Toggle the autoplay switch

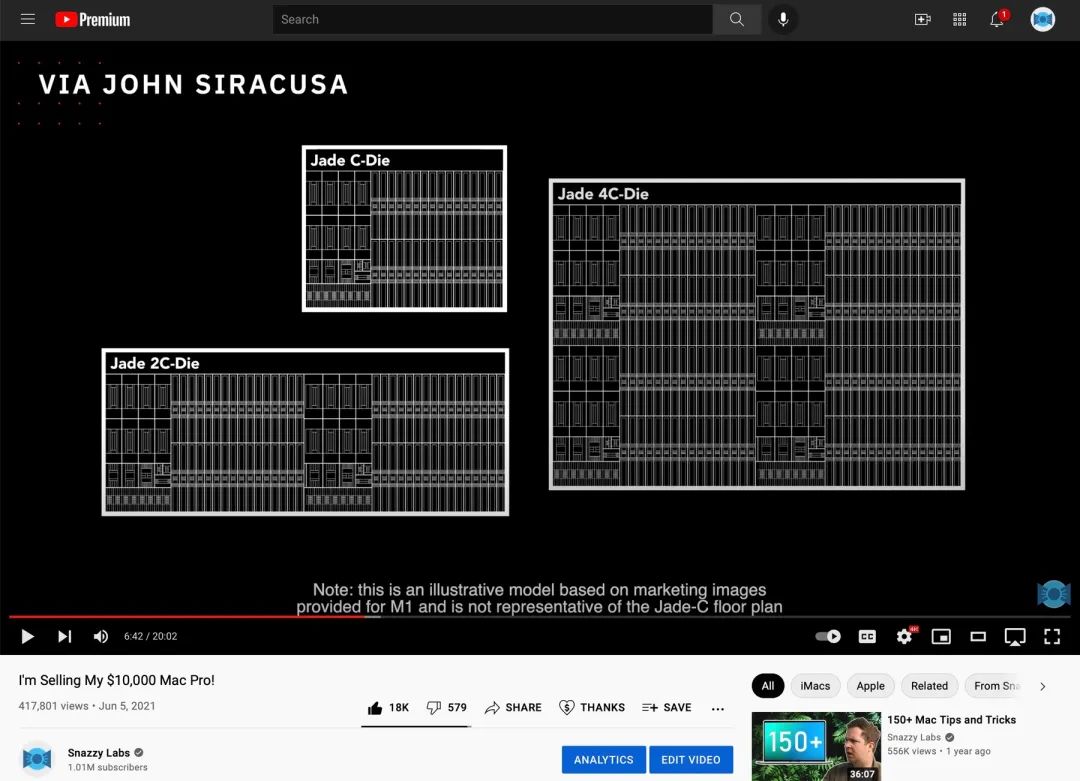point(828,636)
